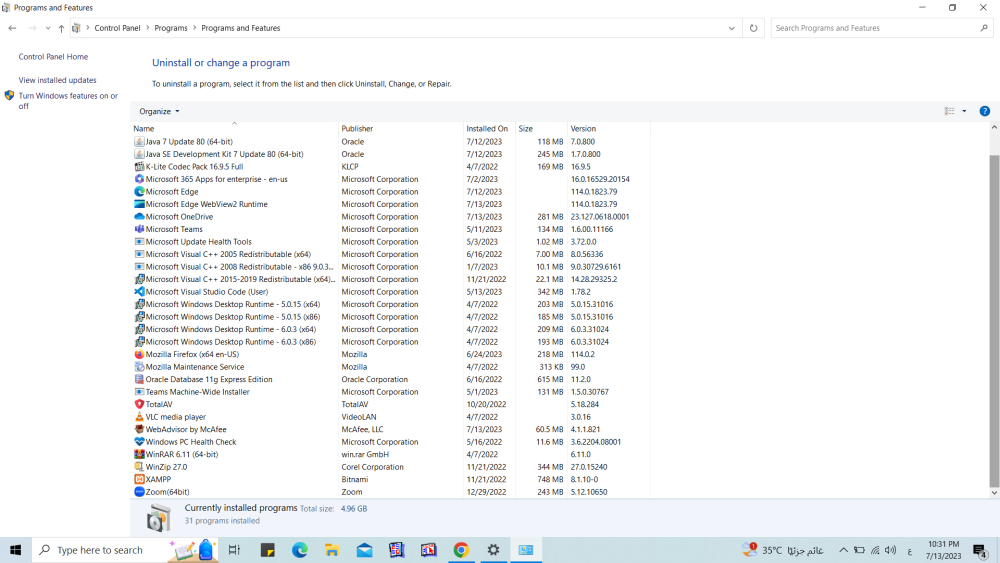The height and width of the screenshot is (563, 1000).
Task: Expand the address bar history dropdown
Action: (732, 28)
